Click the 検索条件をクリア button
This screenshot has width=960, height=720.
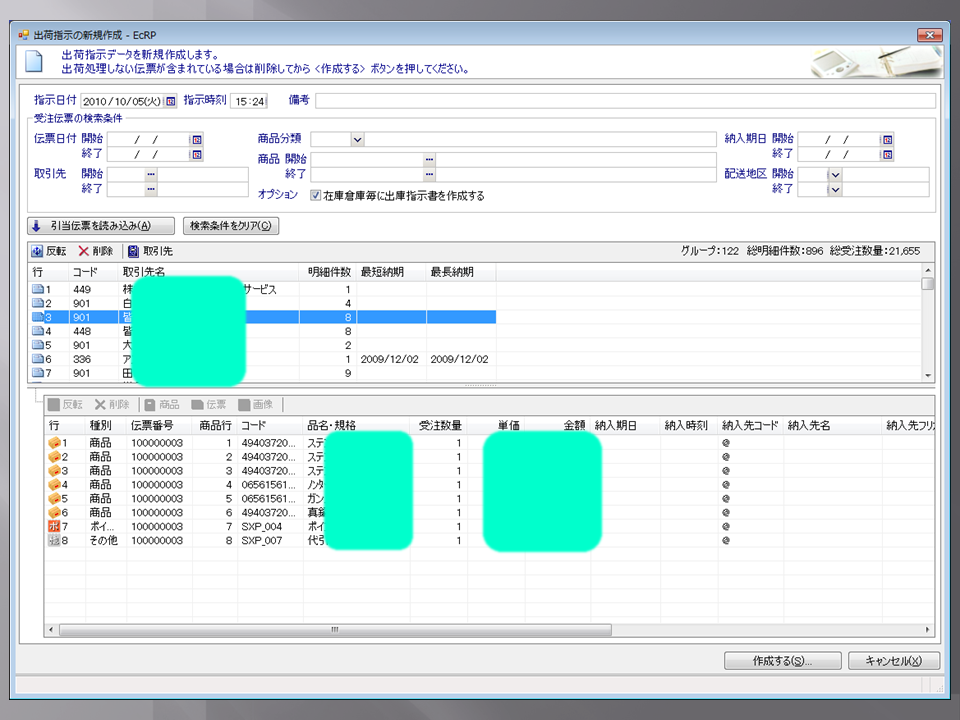(x=233, y=225)
